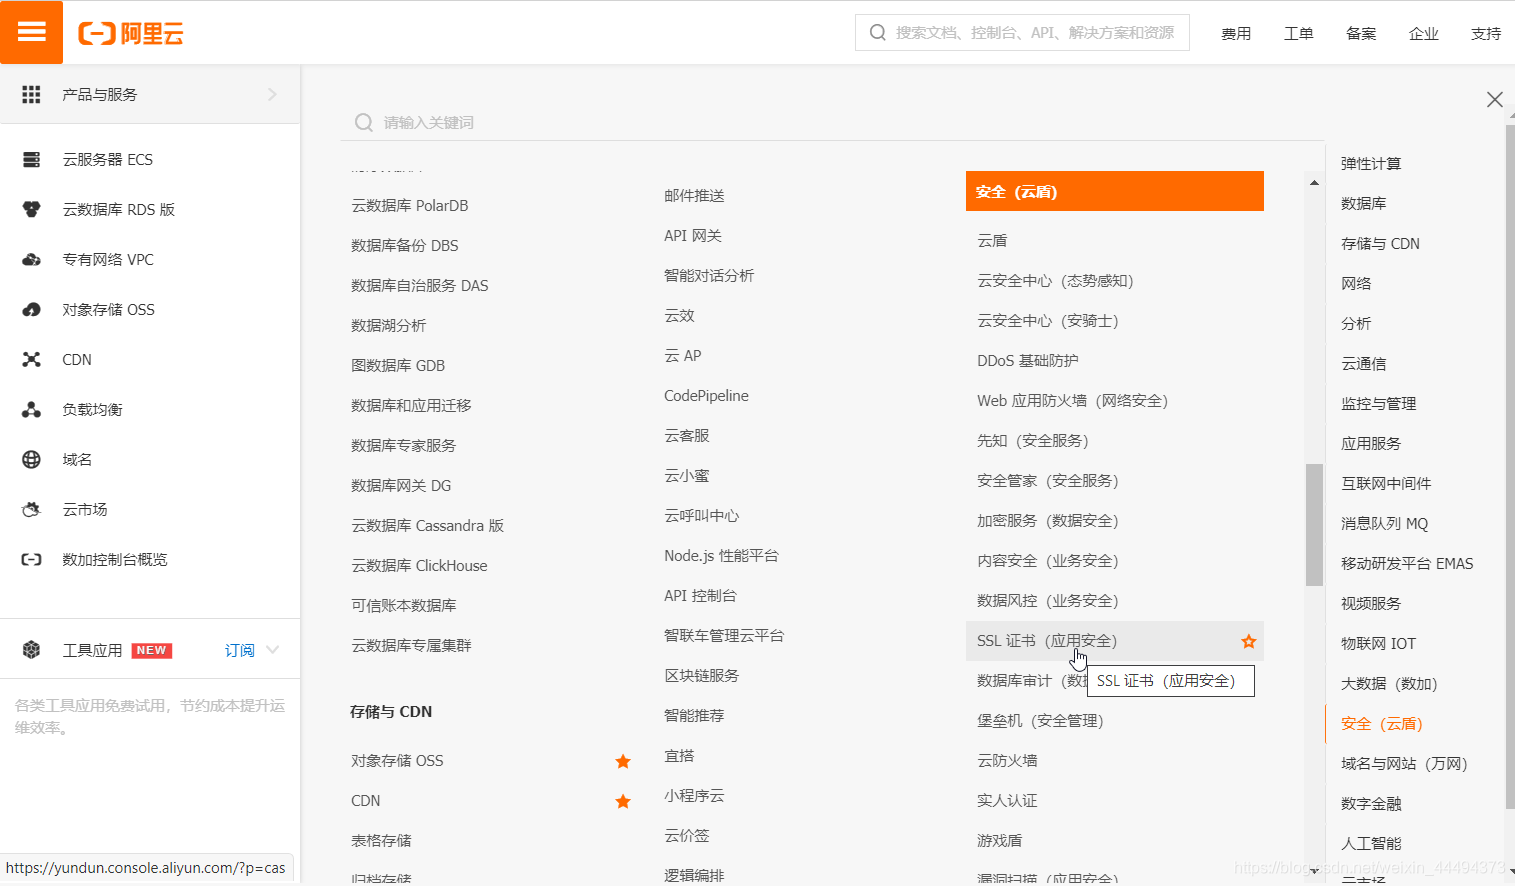This screenshot has width=1515, height=886.
Task: Toggle favorite star for SSL 证书
Action: pos(1249,642)
